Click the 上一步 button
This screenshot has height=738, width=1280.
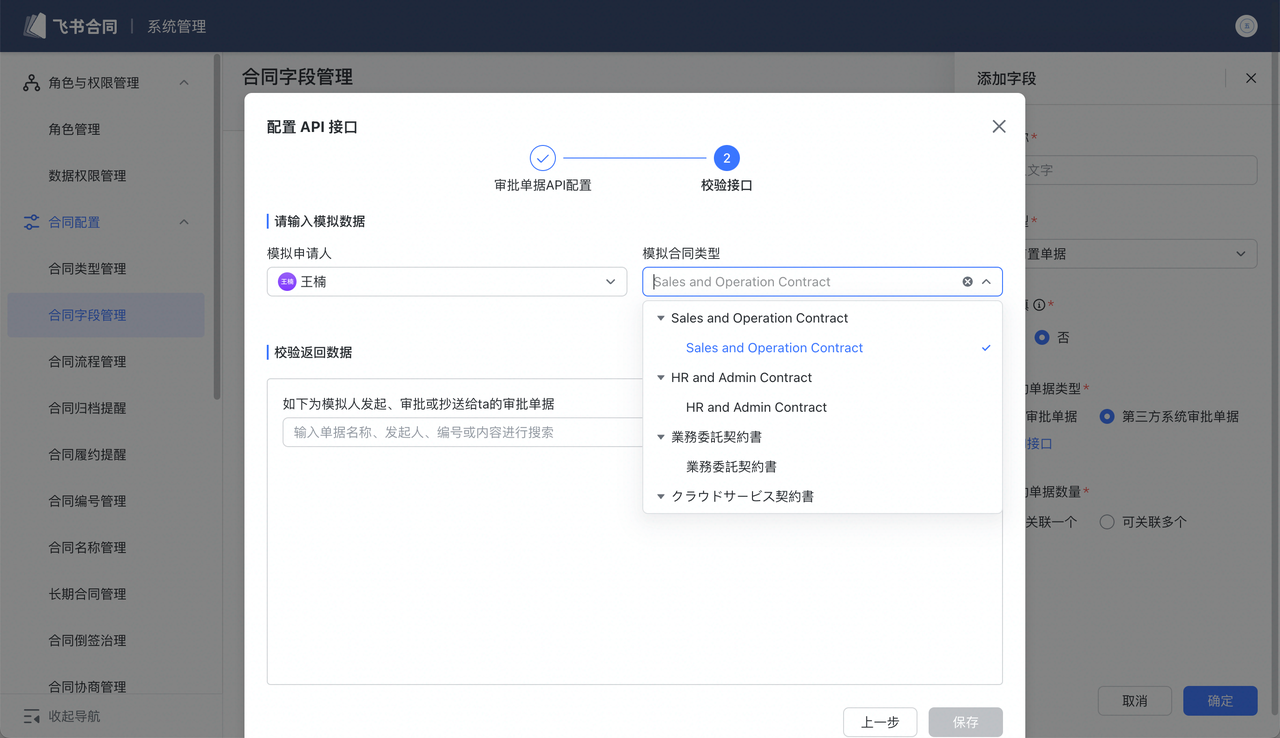click(x=880, y=722)
